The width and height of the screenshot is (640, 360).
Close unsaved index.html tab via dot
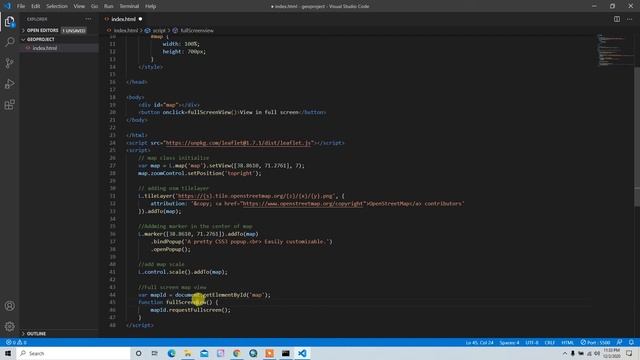[x=140, y=19]
